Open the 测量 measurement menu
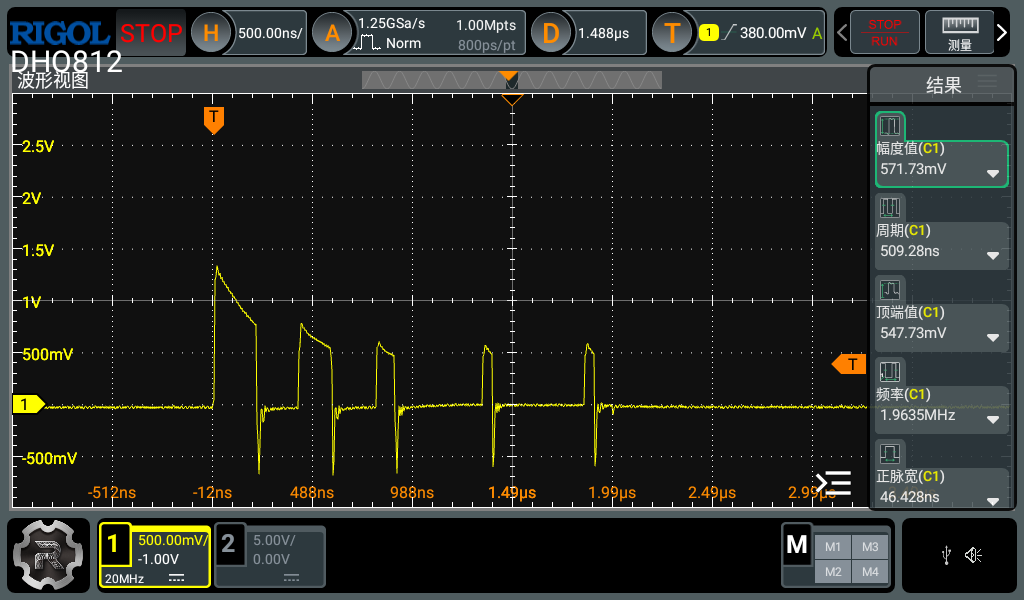 pos(959,32)
